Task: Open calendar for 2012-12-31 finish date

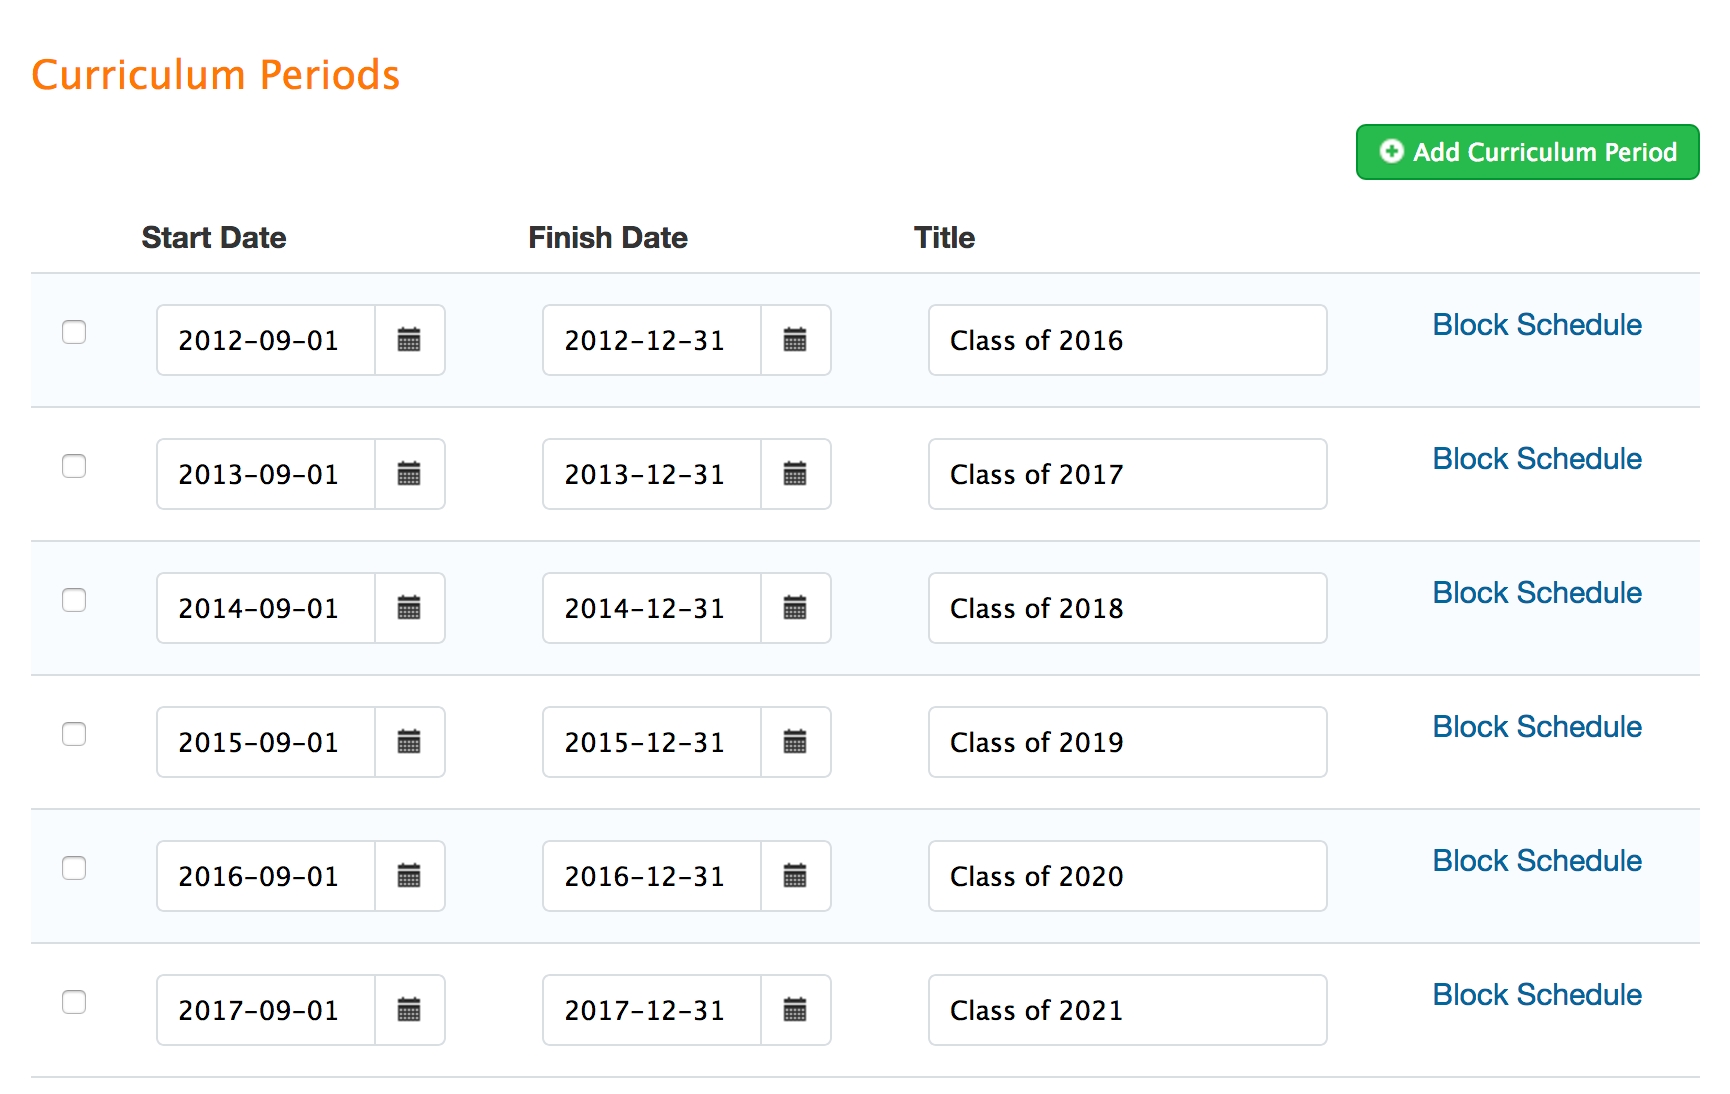Action: point(795,340)
